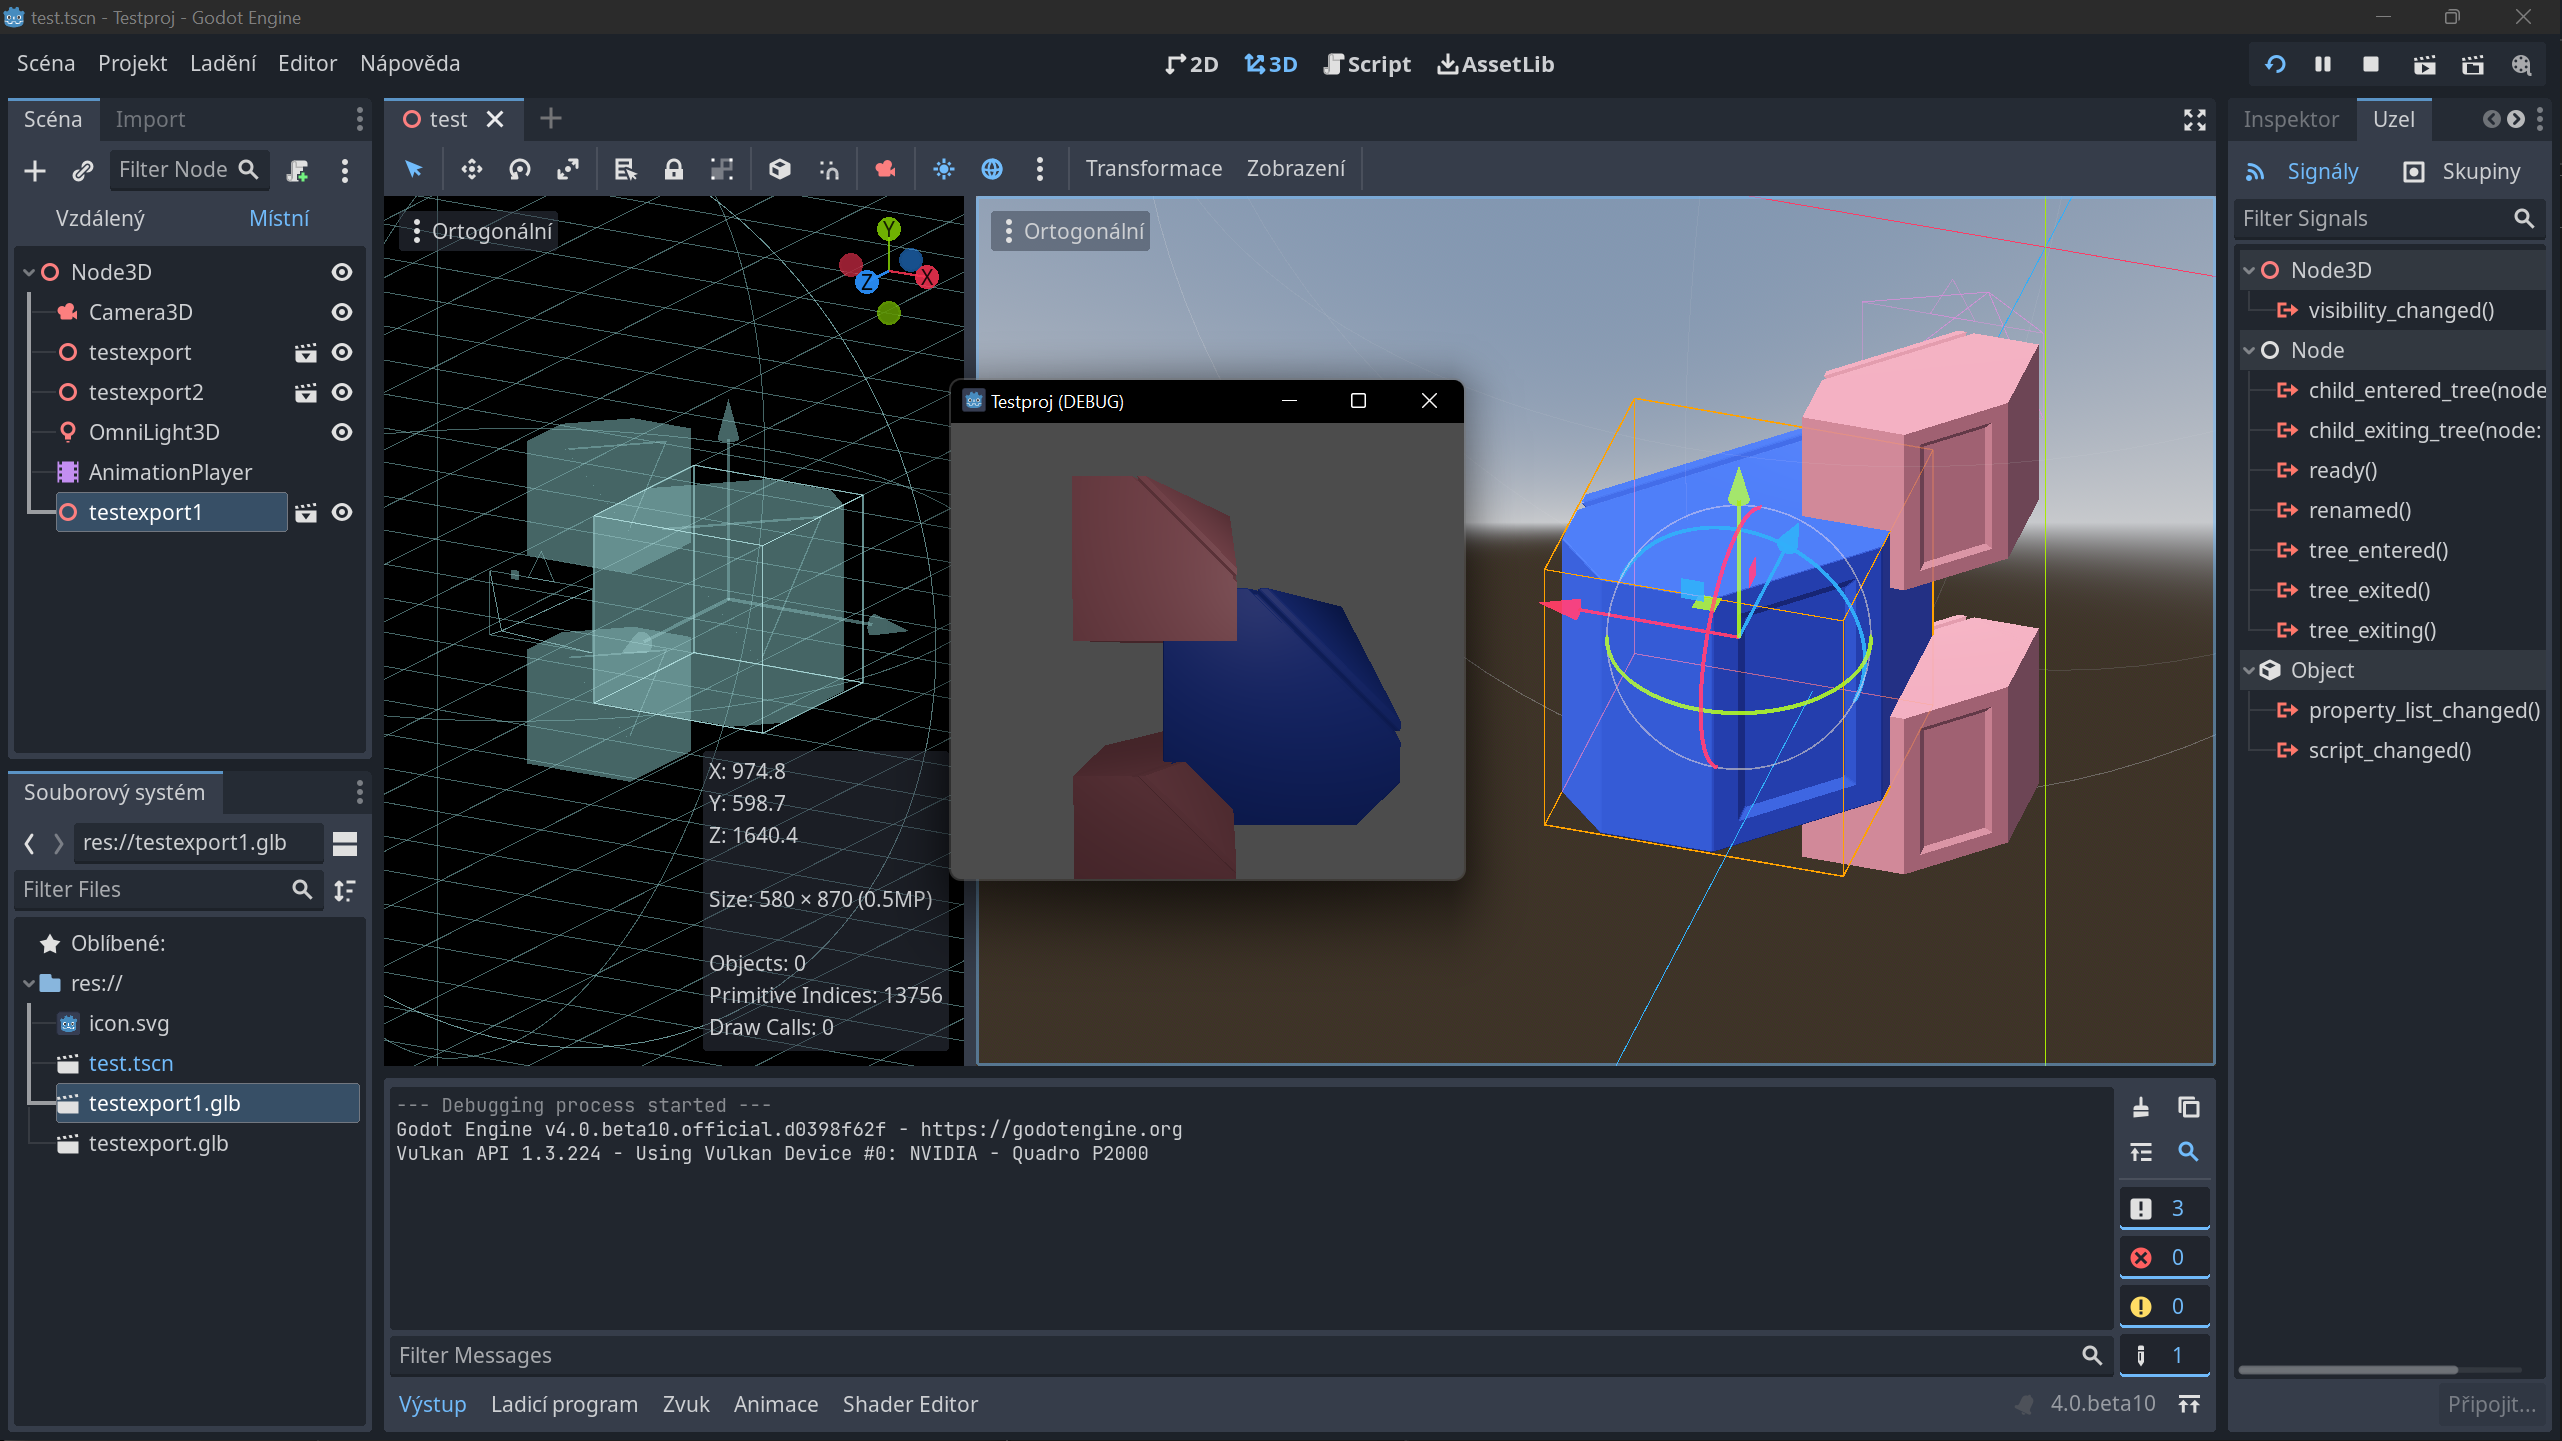Activate the Move mode tool
The image size is (2562, 1441).
[471, 169]
